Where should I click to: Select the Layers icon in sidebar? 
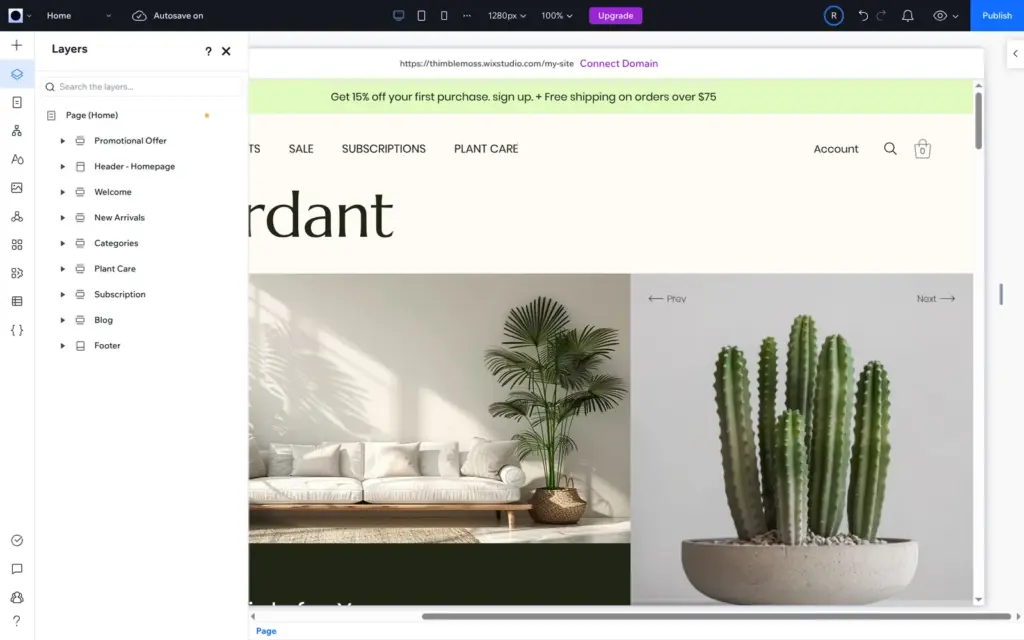pos(17,74)
